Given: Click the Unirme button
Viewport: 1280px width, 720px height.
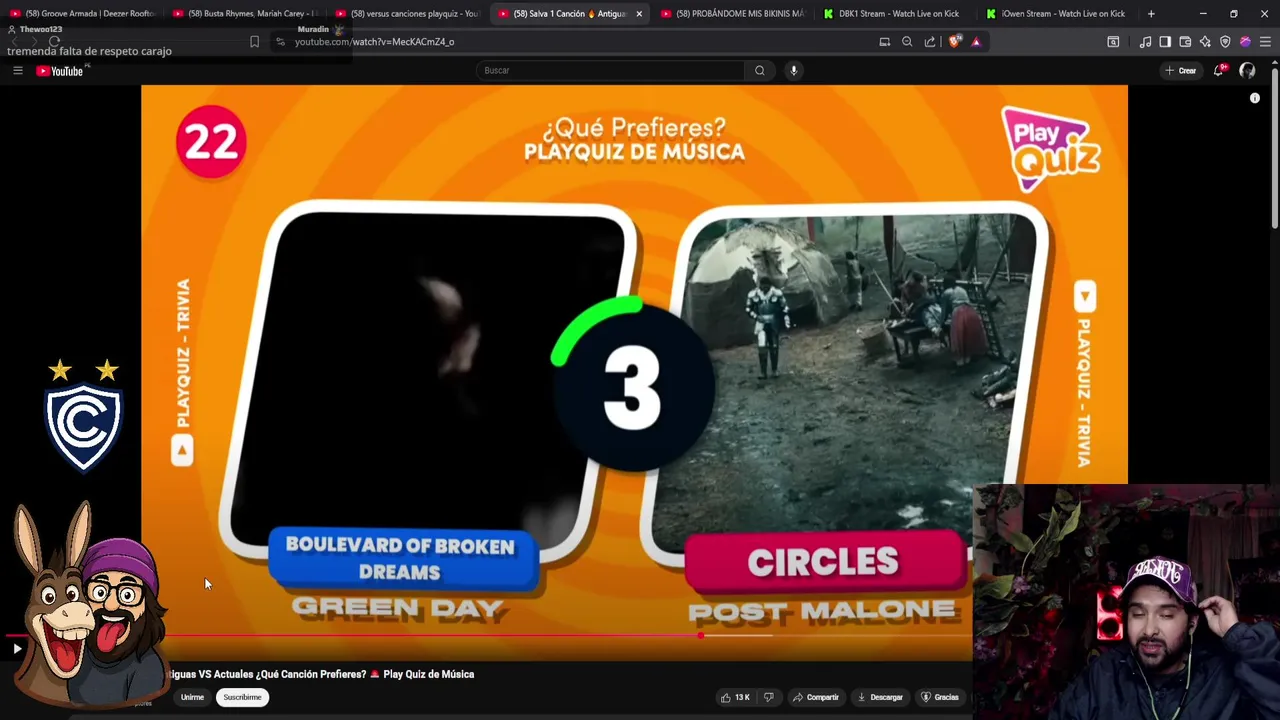Looking at the screenshot, I should coord(192,697).
